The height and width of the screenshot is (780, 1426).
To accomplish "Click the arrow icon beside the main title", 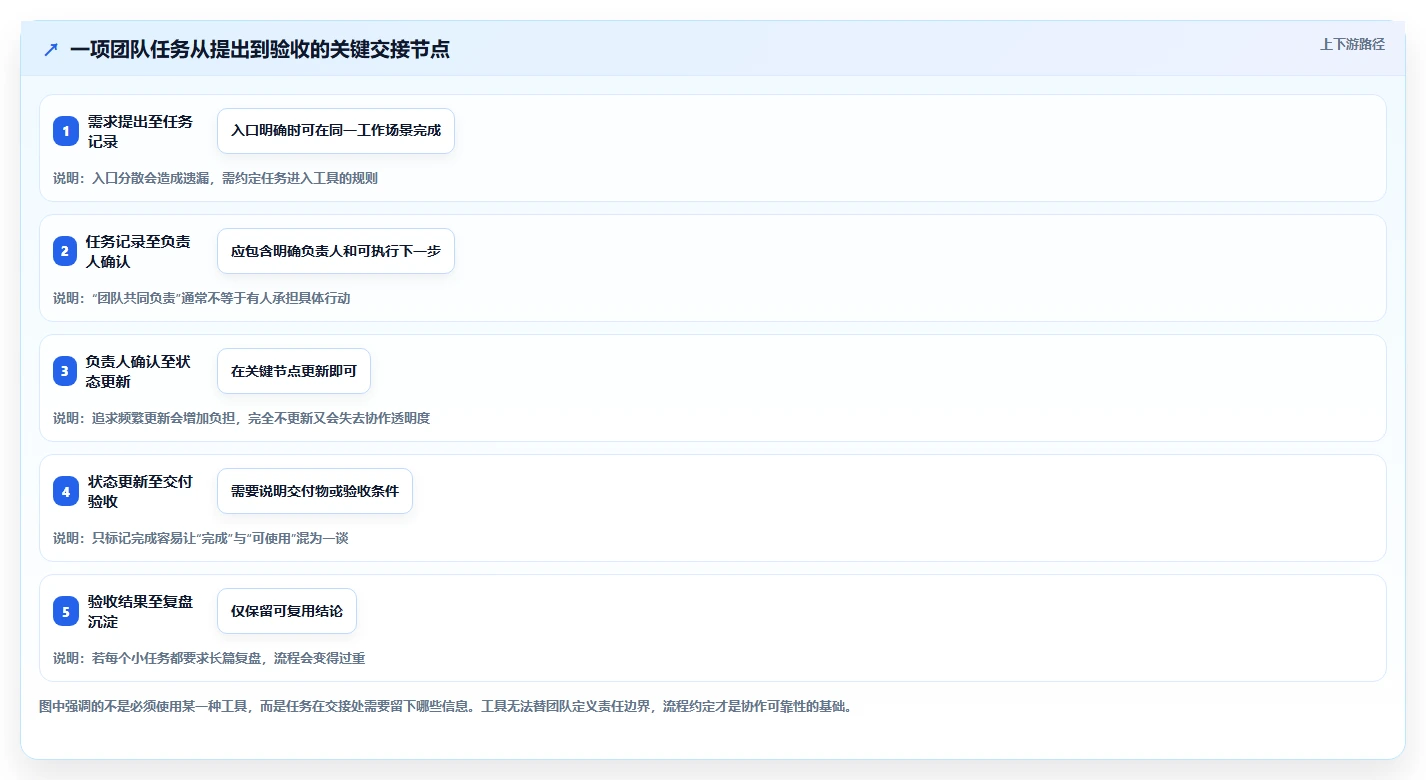I will coord(51,49).
